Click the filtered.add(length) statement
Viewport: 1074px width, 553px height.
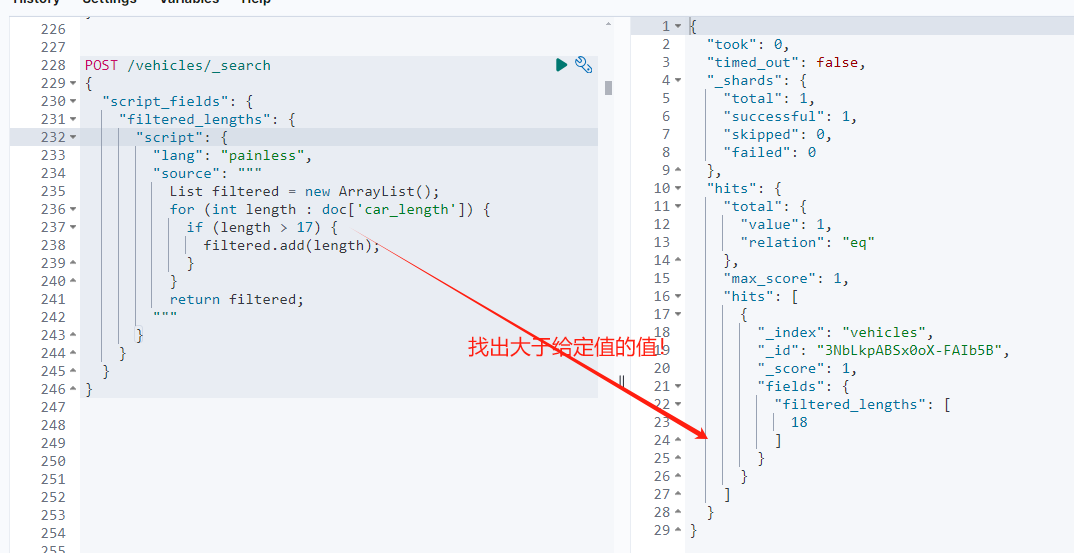pos(292,245)
